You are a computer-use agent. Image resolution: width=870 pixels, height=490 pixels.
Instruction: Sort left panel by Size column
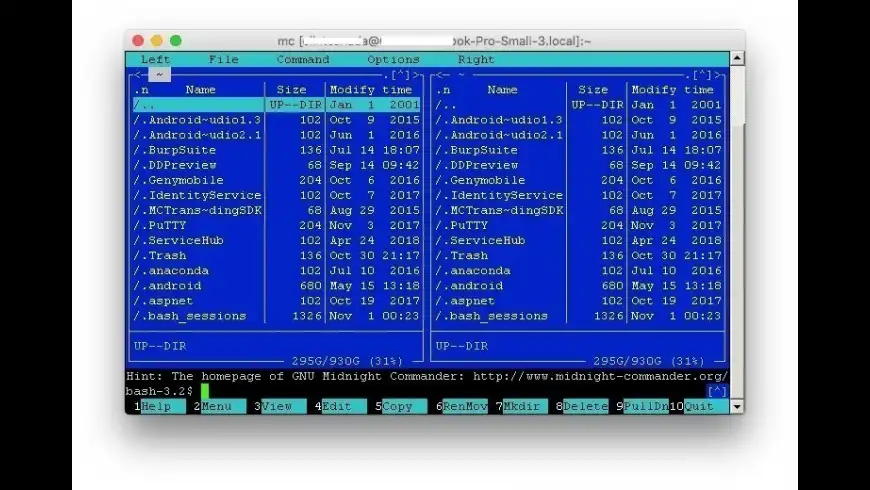tap(291, 90)
